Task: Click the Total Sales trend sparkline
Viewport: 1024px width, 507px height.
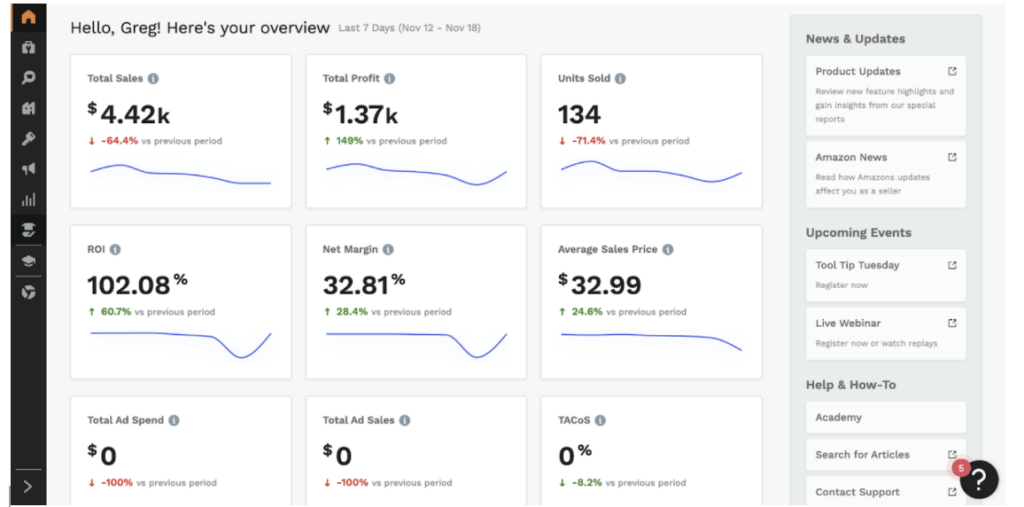Action: tap(180, 174)
